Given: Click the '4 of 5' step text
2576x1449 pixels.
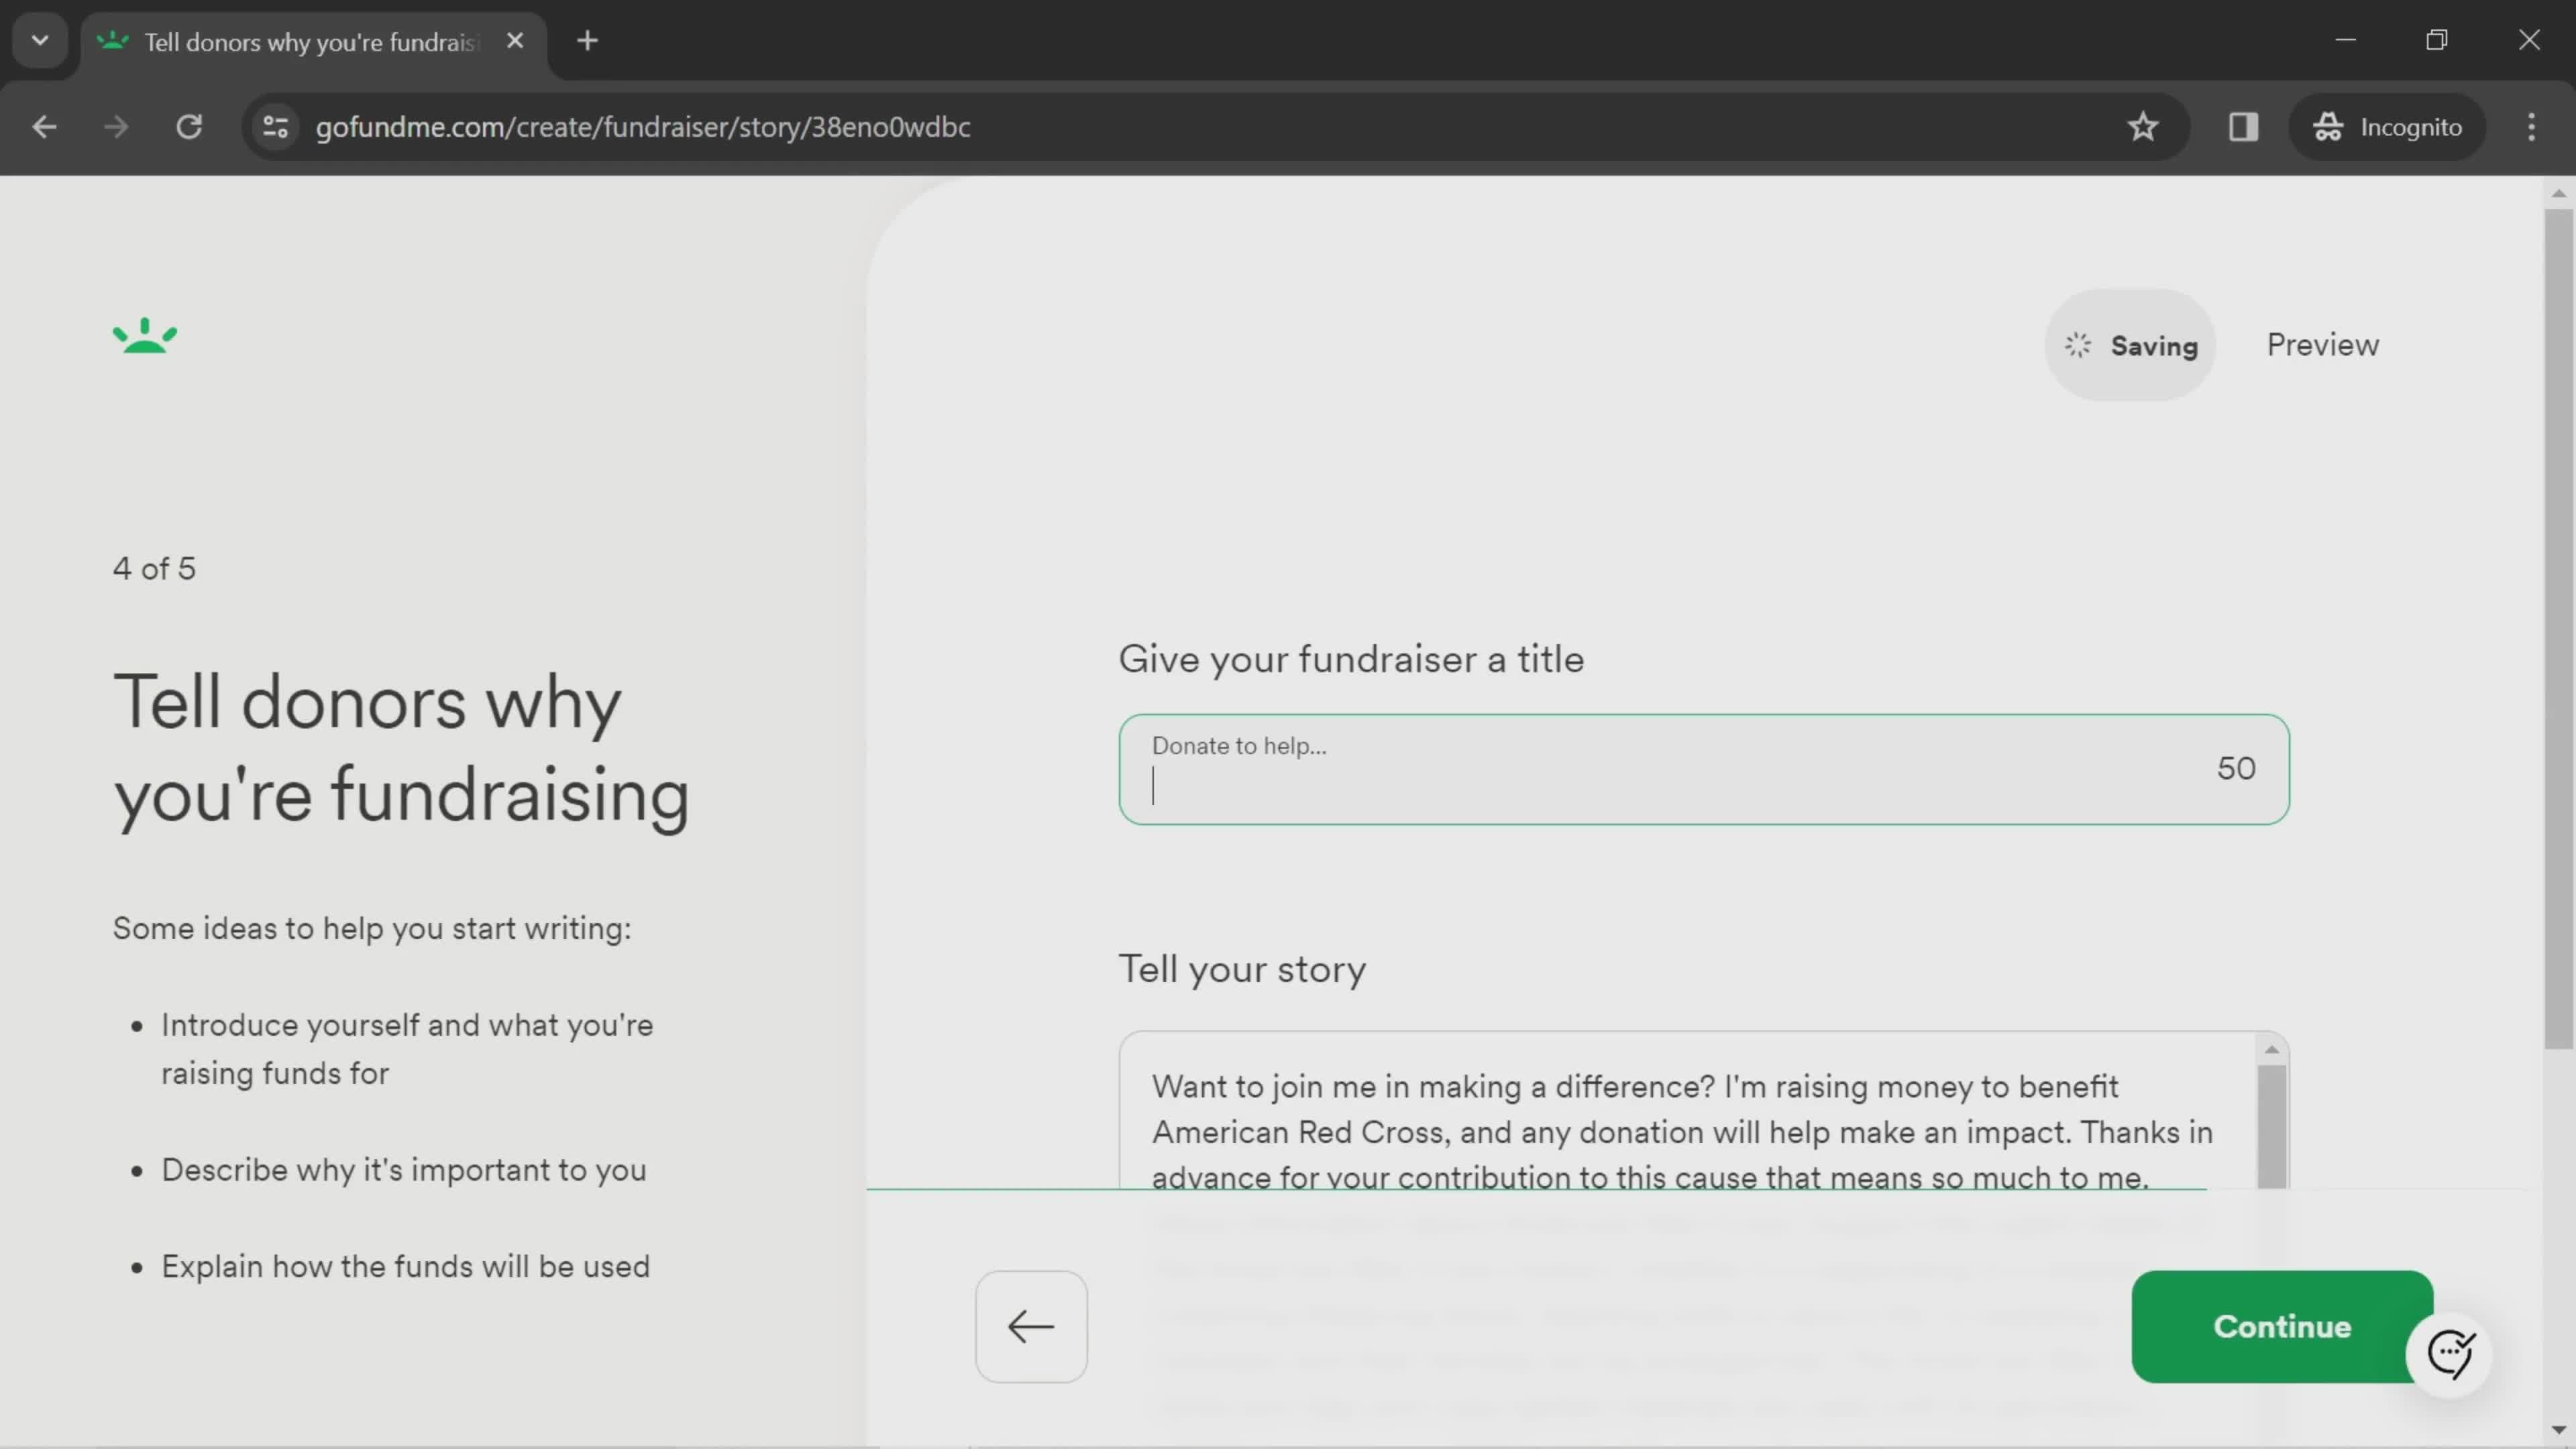Looking at the screenshot, I should (x=154, y=569).
